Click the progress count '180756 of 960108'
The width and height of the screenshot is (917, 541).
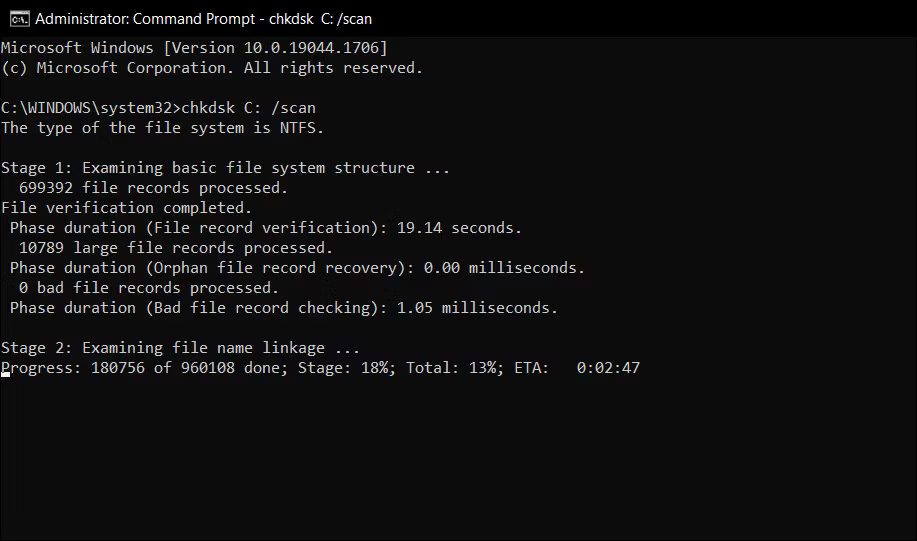[163, 368]
